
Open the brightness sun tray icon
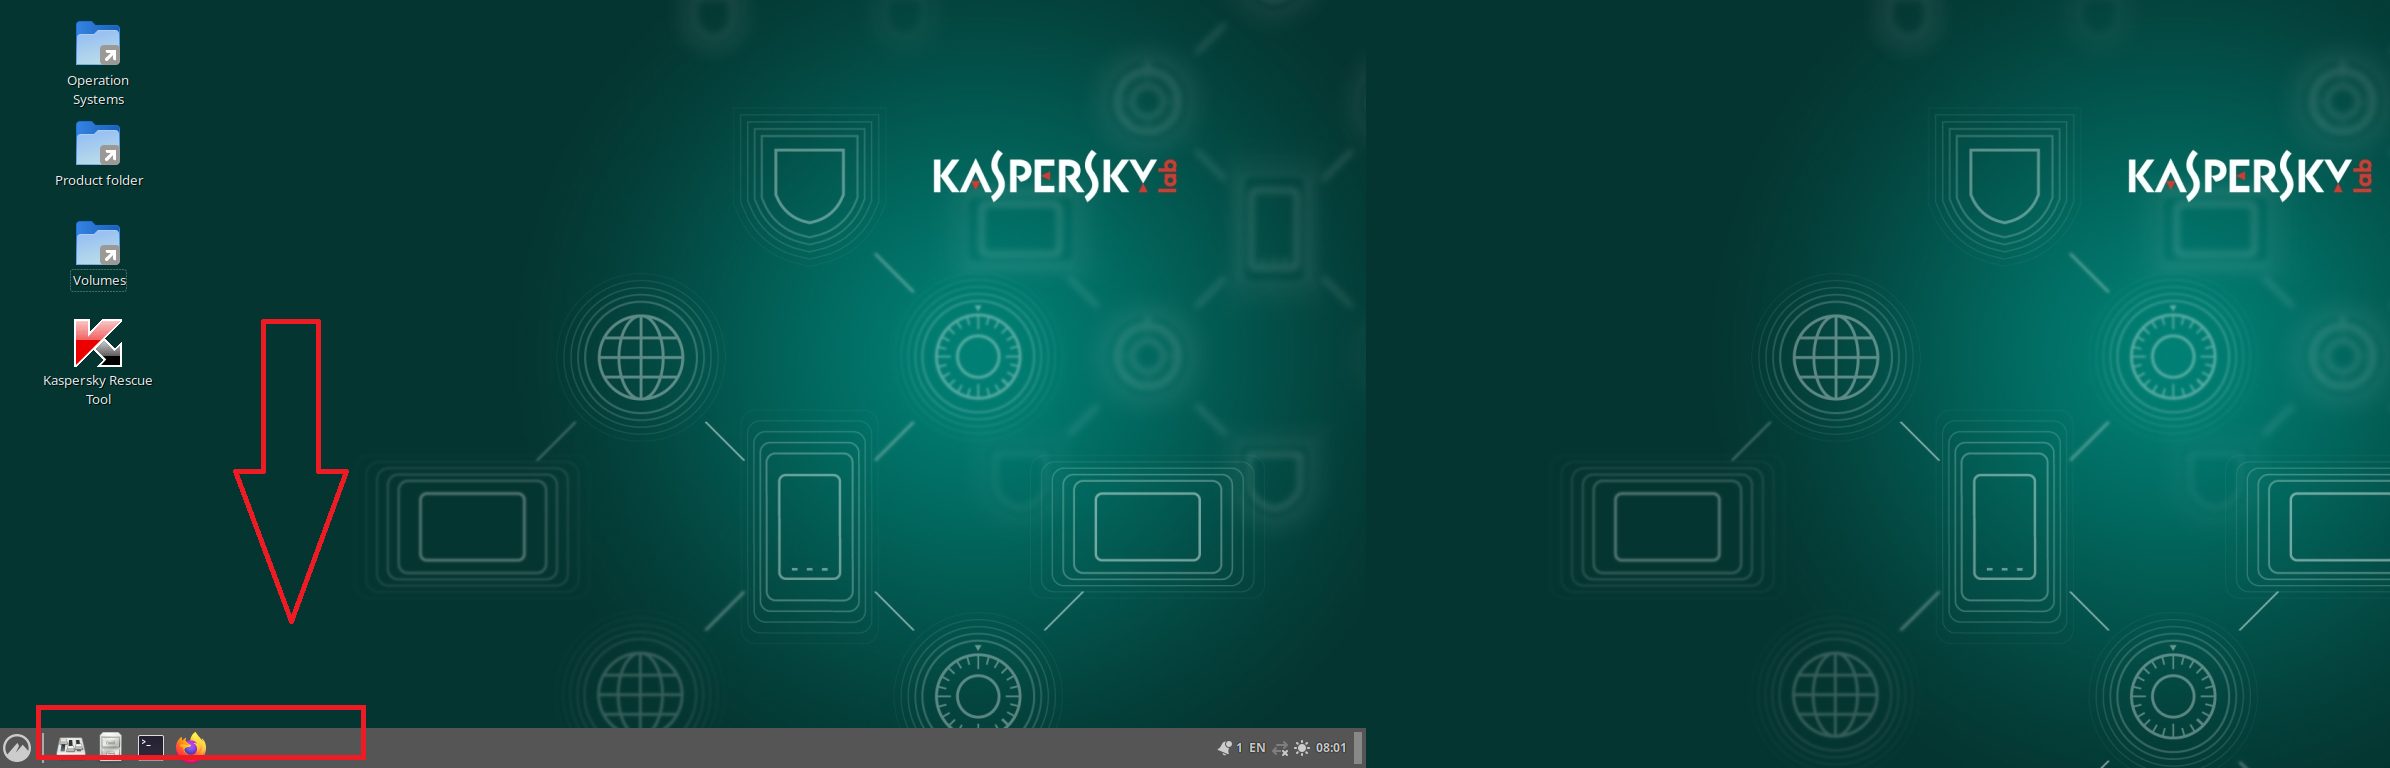1302,748
